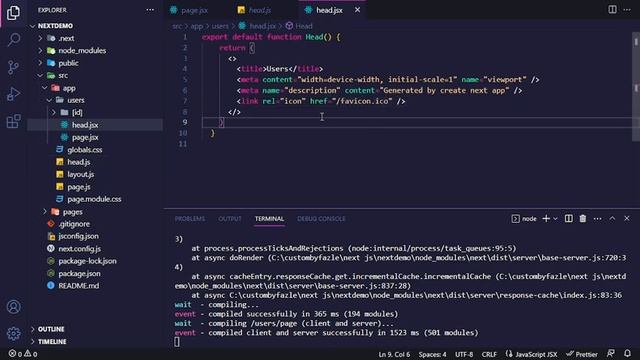Open page.module.css file

pyautogui.click(x=94, y=199)
